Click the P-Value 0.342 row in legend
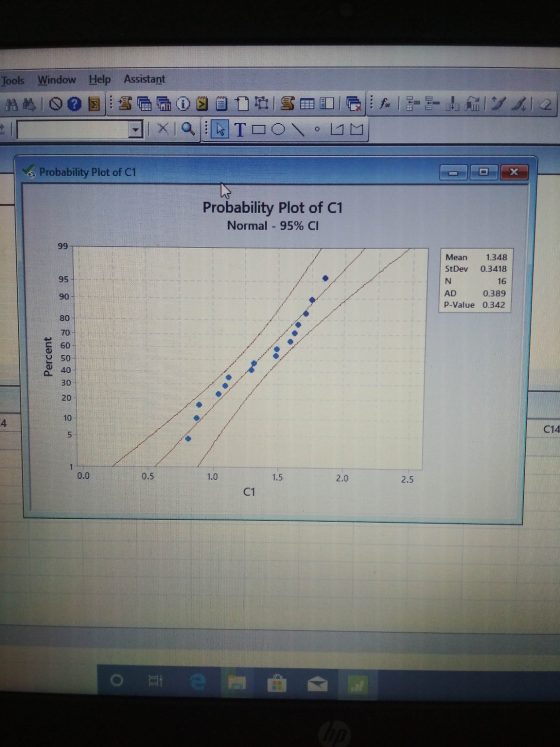The image size is (560, 747). pos(474,305)
